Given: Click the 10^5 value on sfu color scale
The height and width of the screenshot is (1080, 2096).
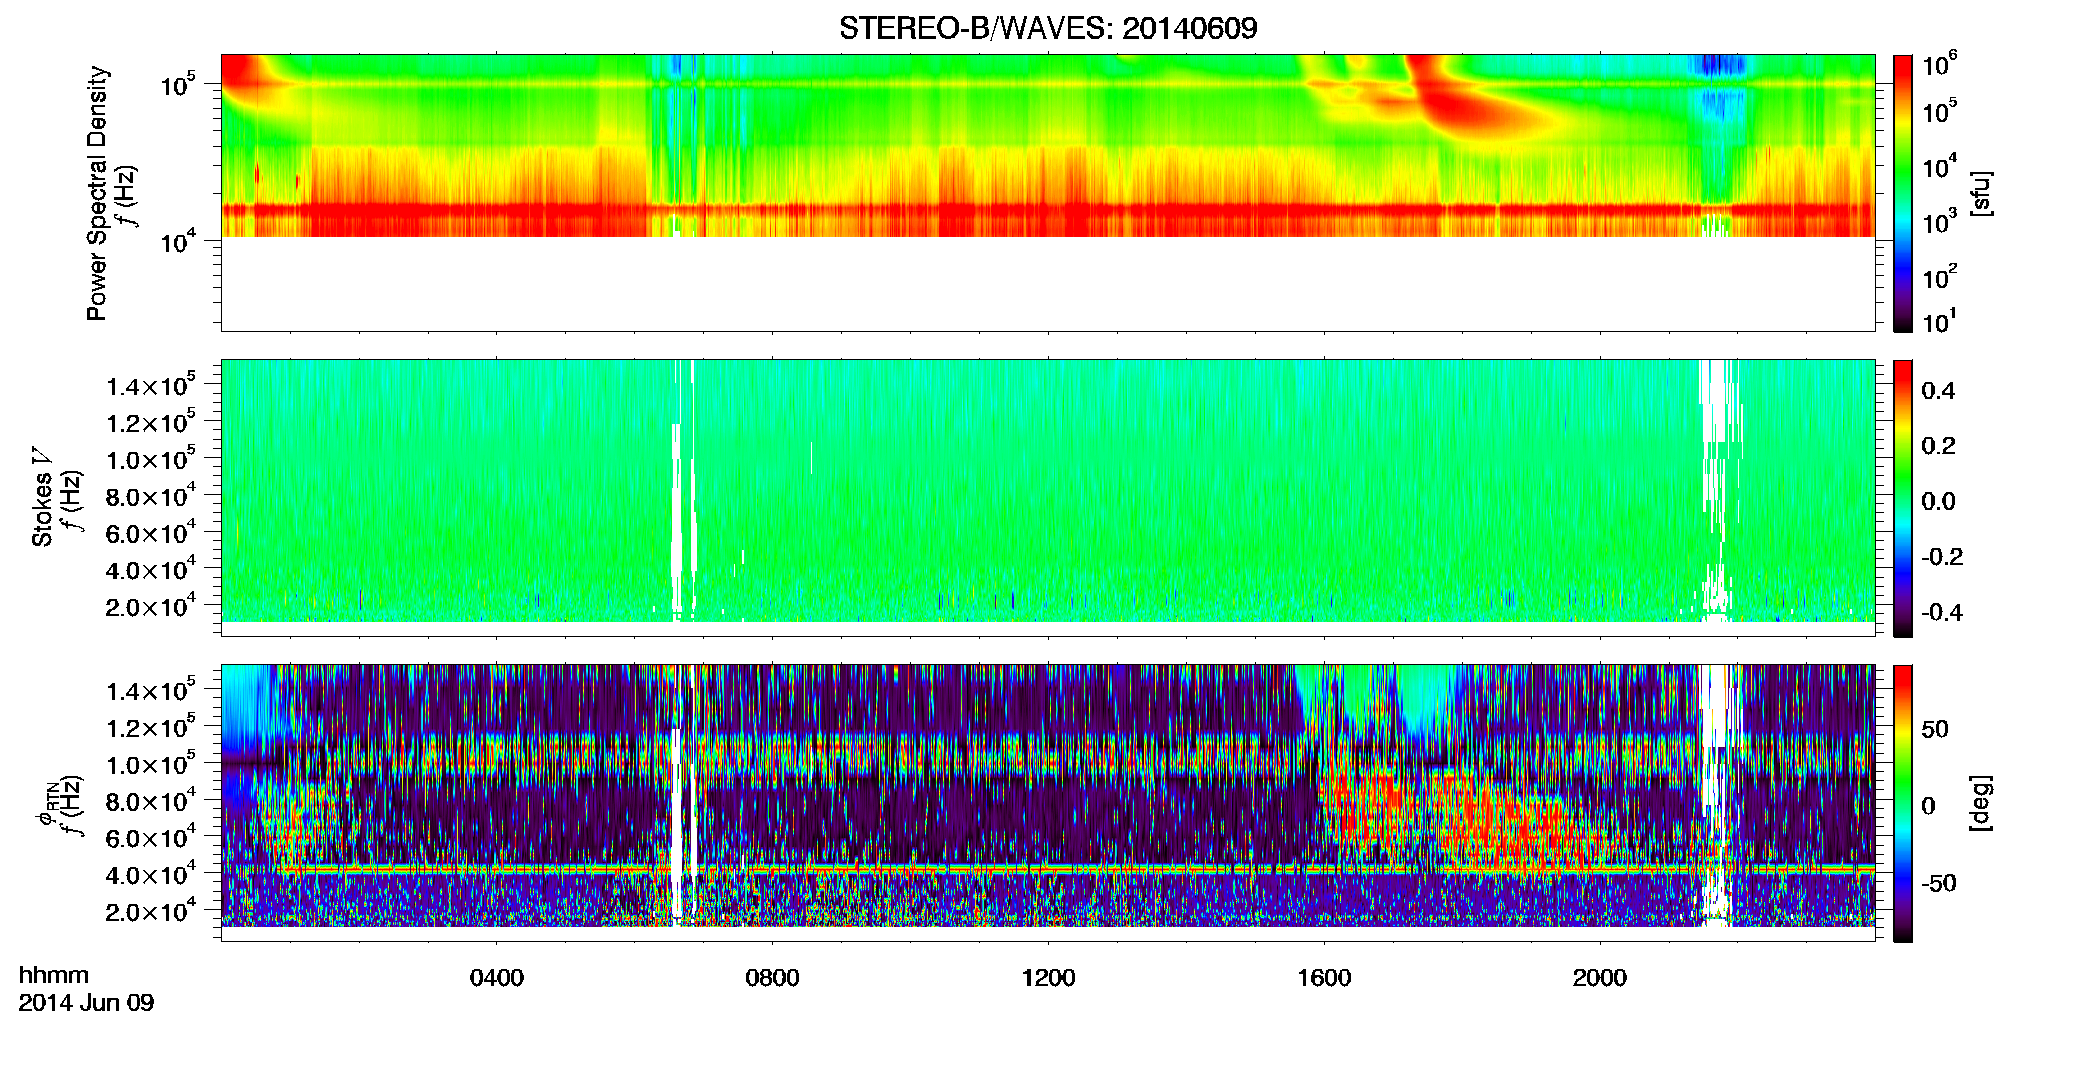Looking at the screenshot, I should pos(1940,111).
